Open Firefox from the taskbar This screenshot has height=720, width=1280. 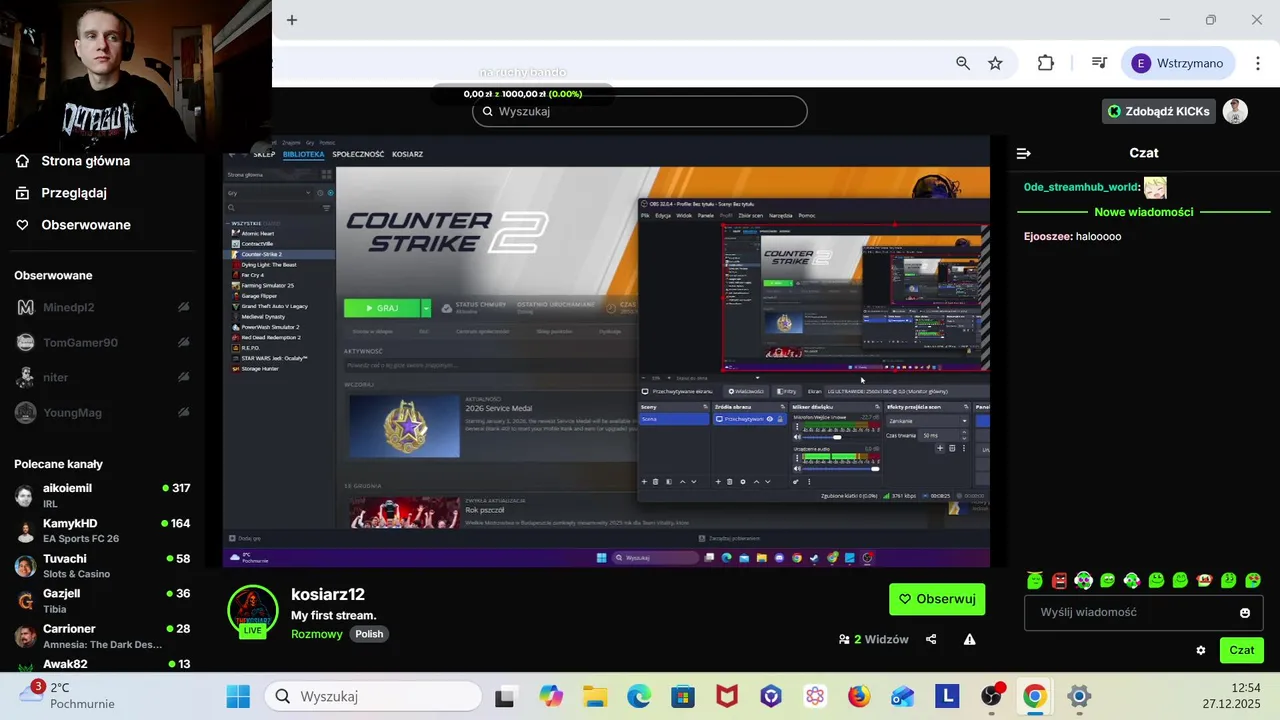[x=859, y=696]
